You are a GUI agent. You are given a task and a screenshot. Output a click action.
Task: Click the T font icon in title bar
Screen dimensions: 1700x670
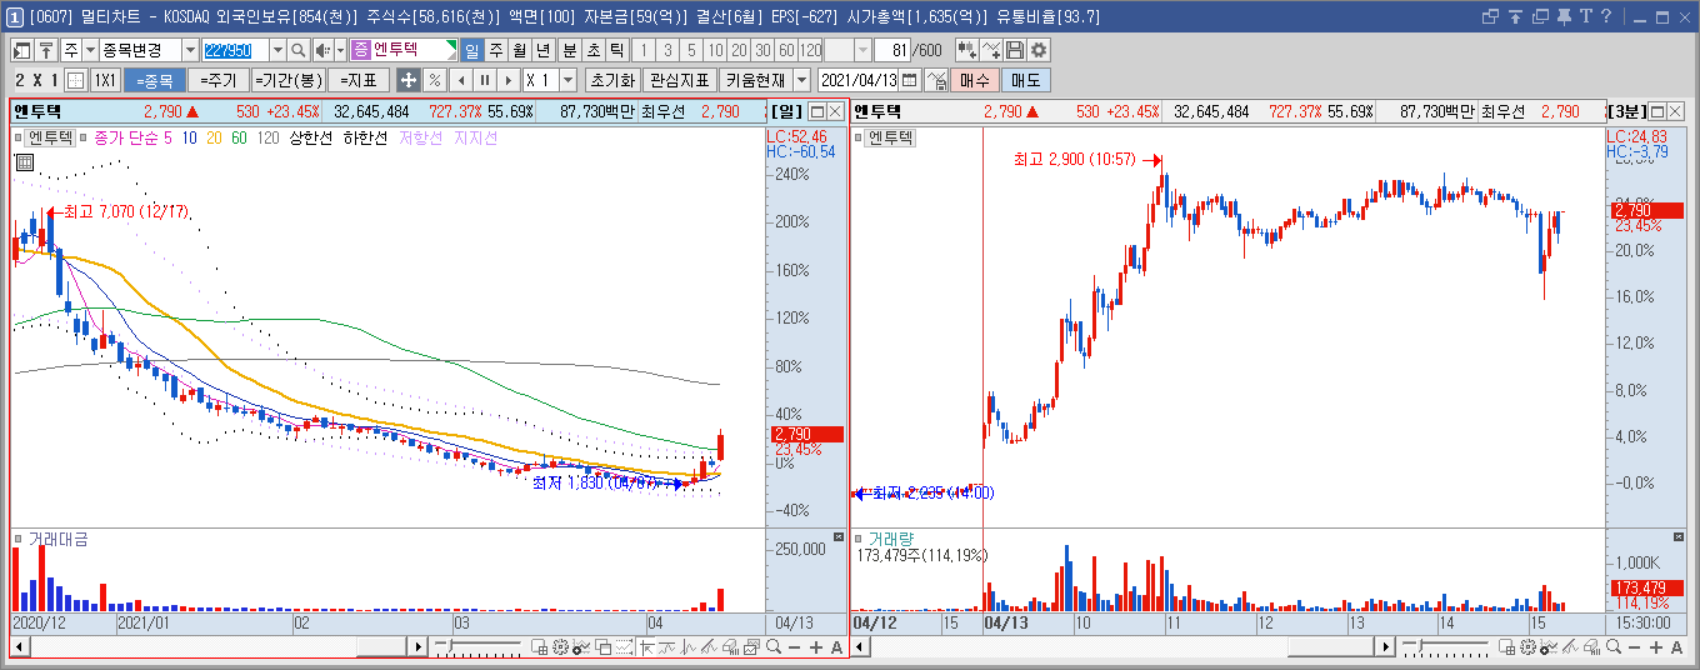[1585, 16]
